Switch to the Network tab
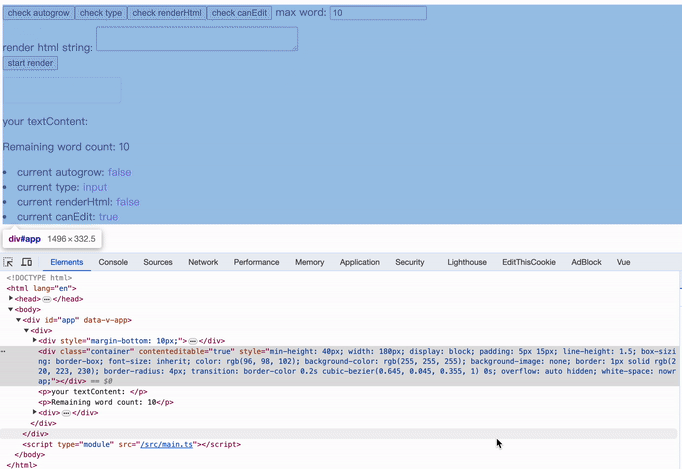Viewport: 682px width, 469px height. [x=203, y=262]
